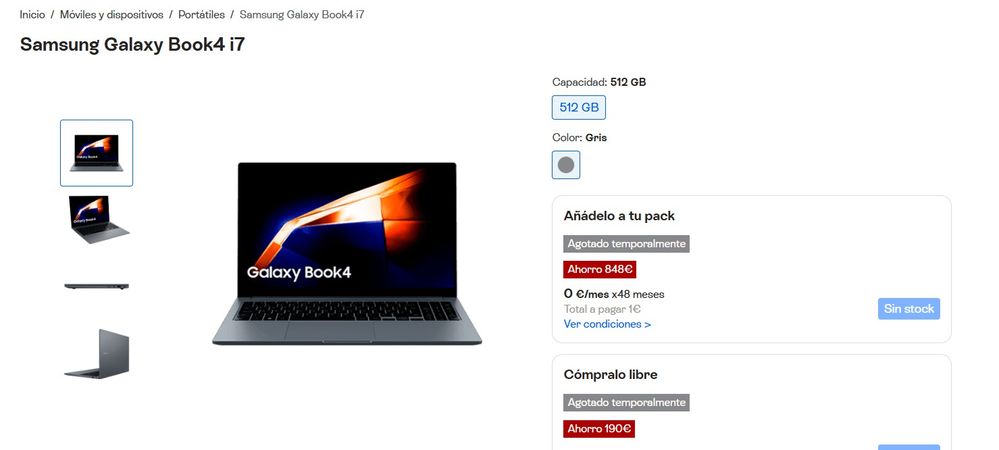This screenshot has height=450, width=999.
Task: Click the main Galaxy Book4 product image
Action: 347,254
